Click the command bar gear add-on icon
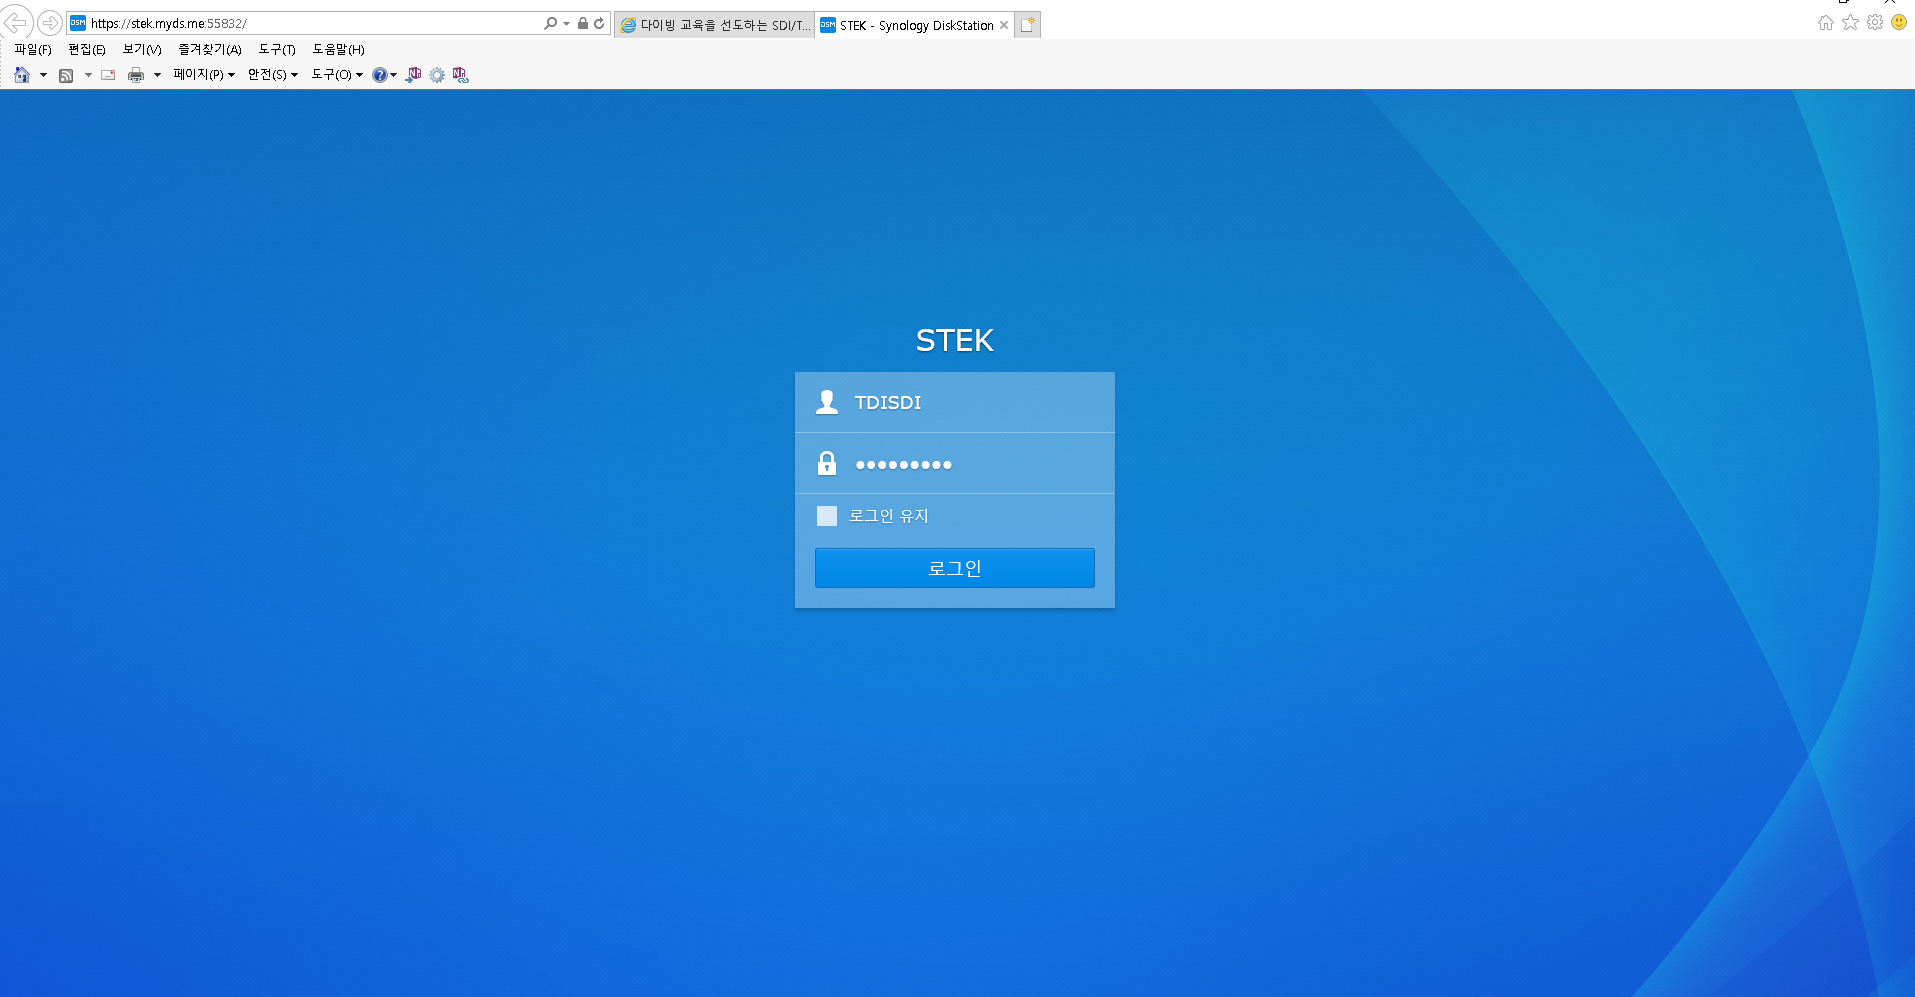 437,75
